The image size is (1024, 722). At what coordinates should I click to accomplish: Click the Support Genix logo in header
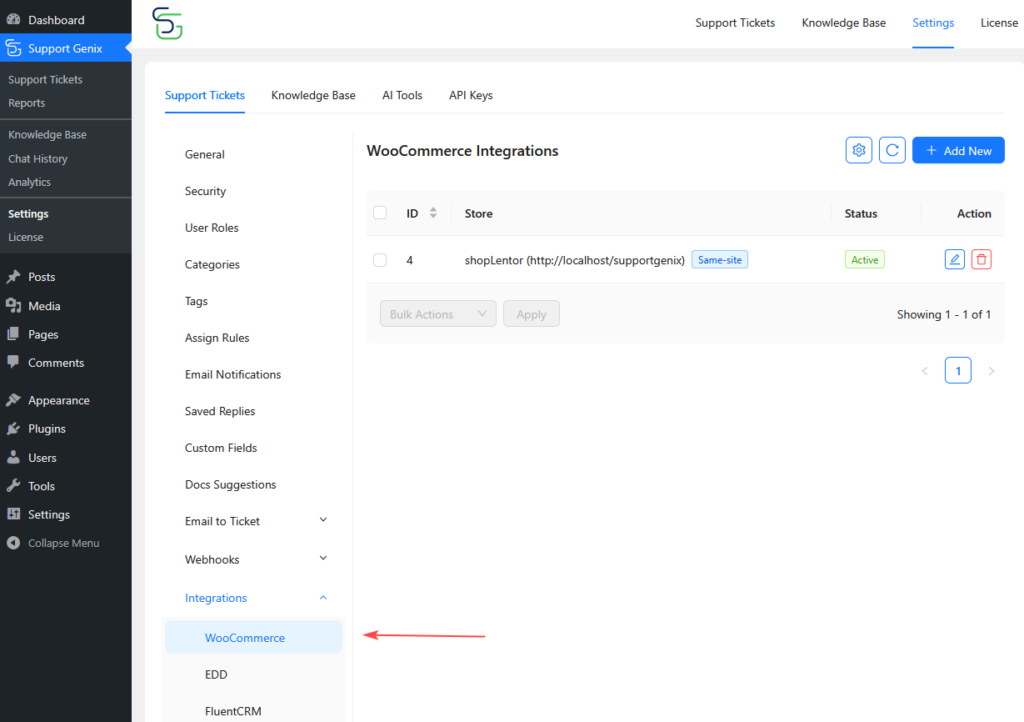coord(167,23)
